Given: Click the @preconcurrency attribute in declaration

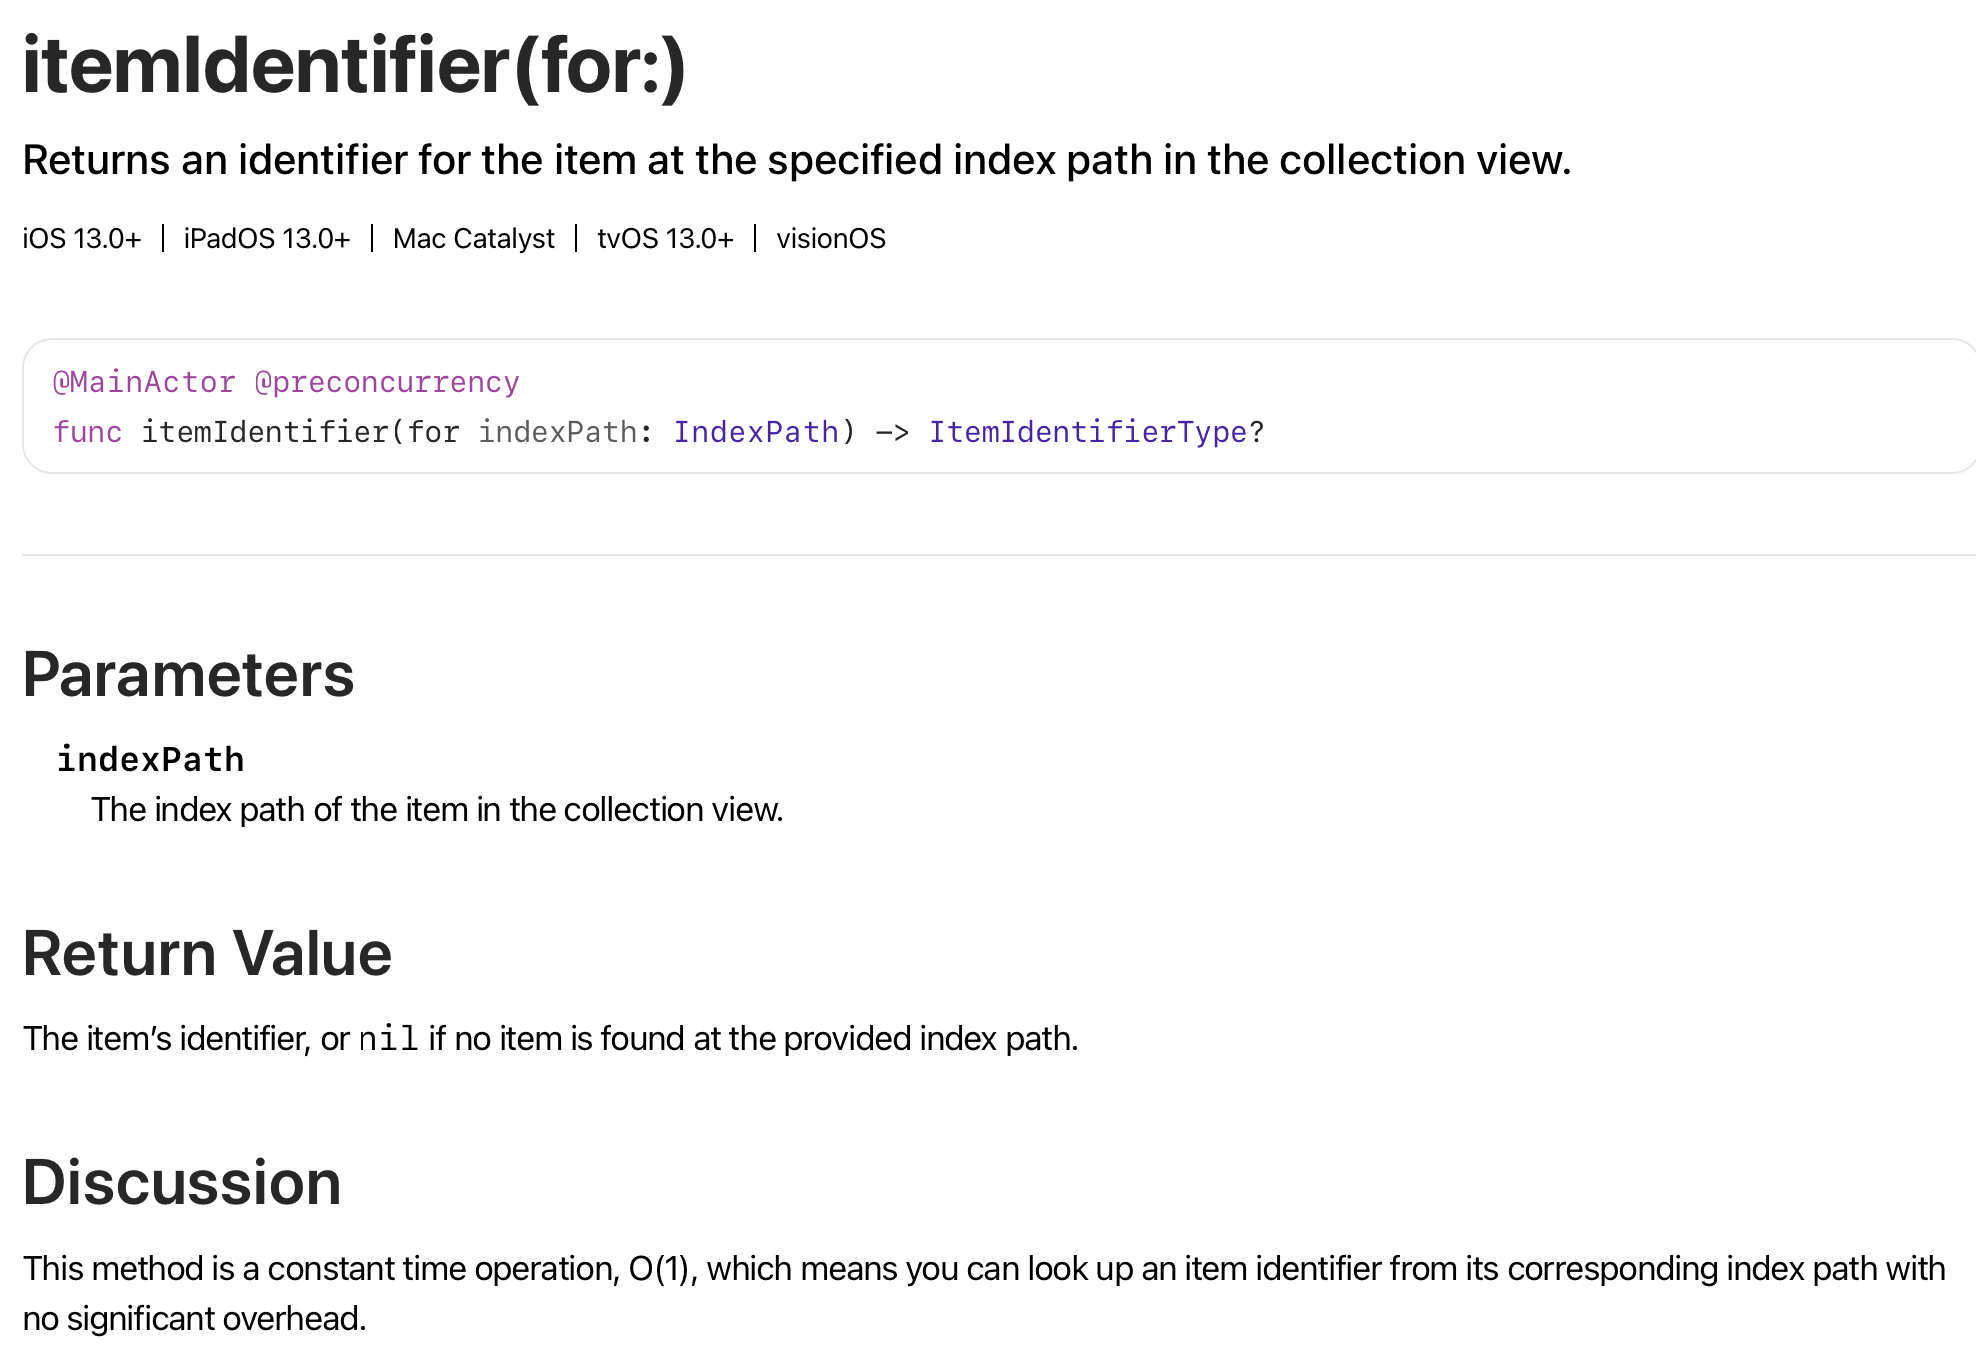Looking at the screenshot, I should coord(387,382).
